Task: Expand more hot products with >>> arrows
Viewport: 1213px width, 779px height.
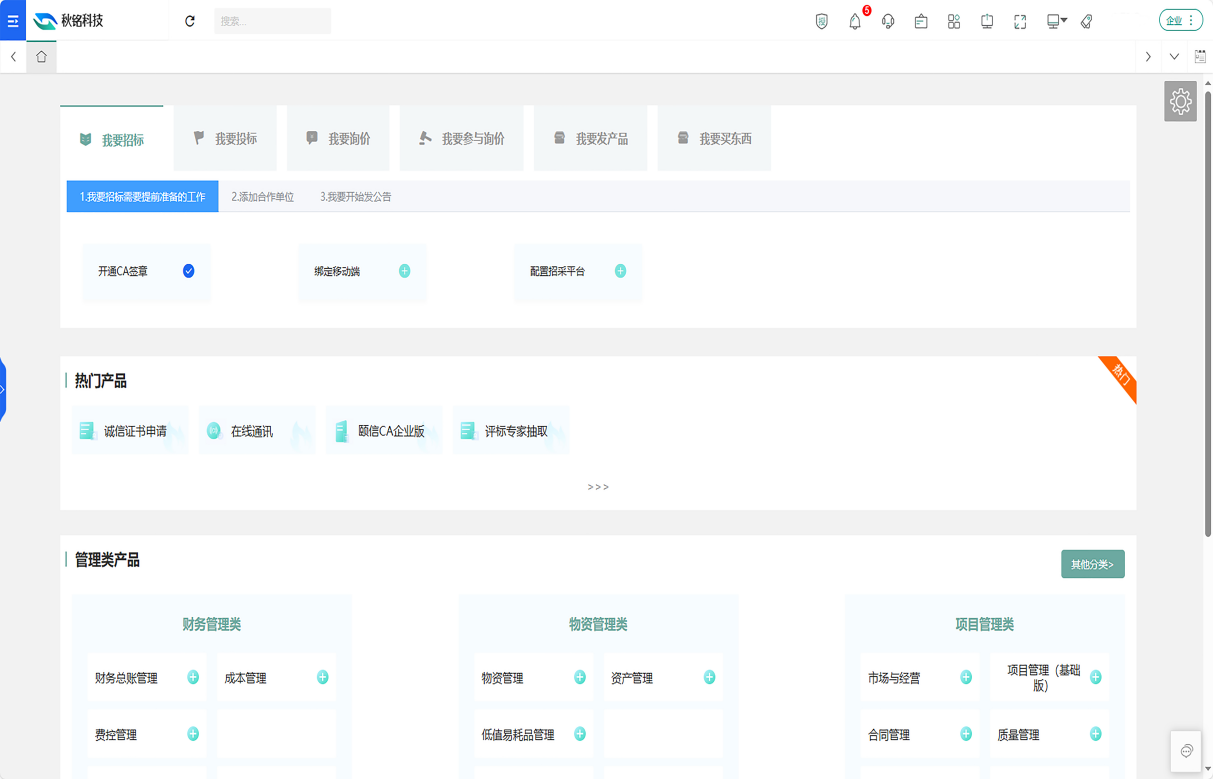Action: (x=598, y=487)
